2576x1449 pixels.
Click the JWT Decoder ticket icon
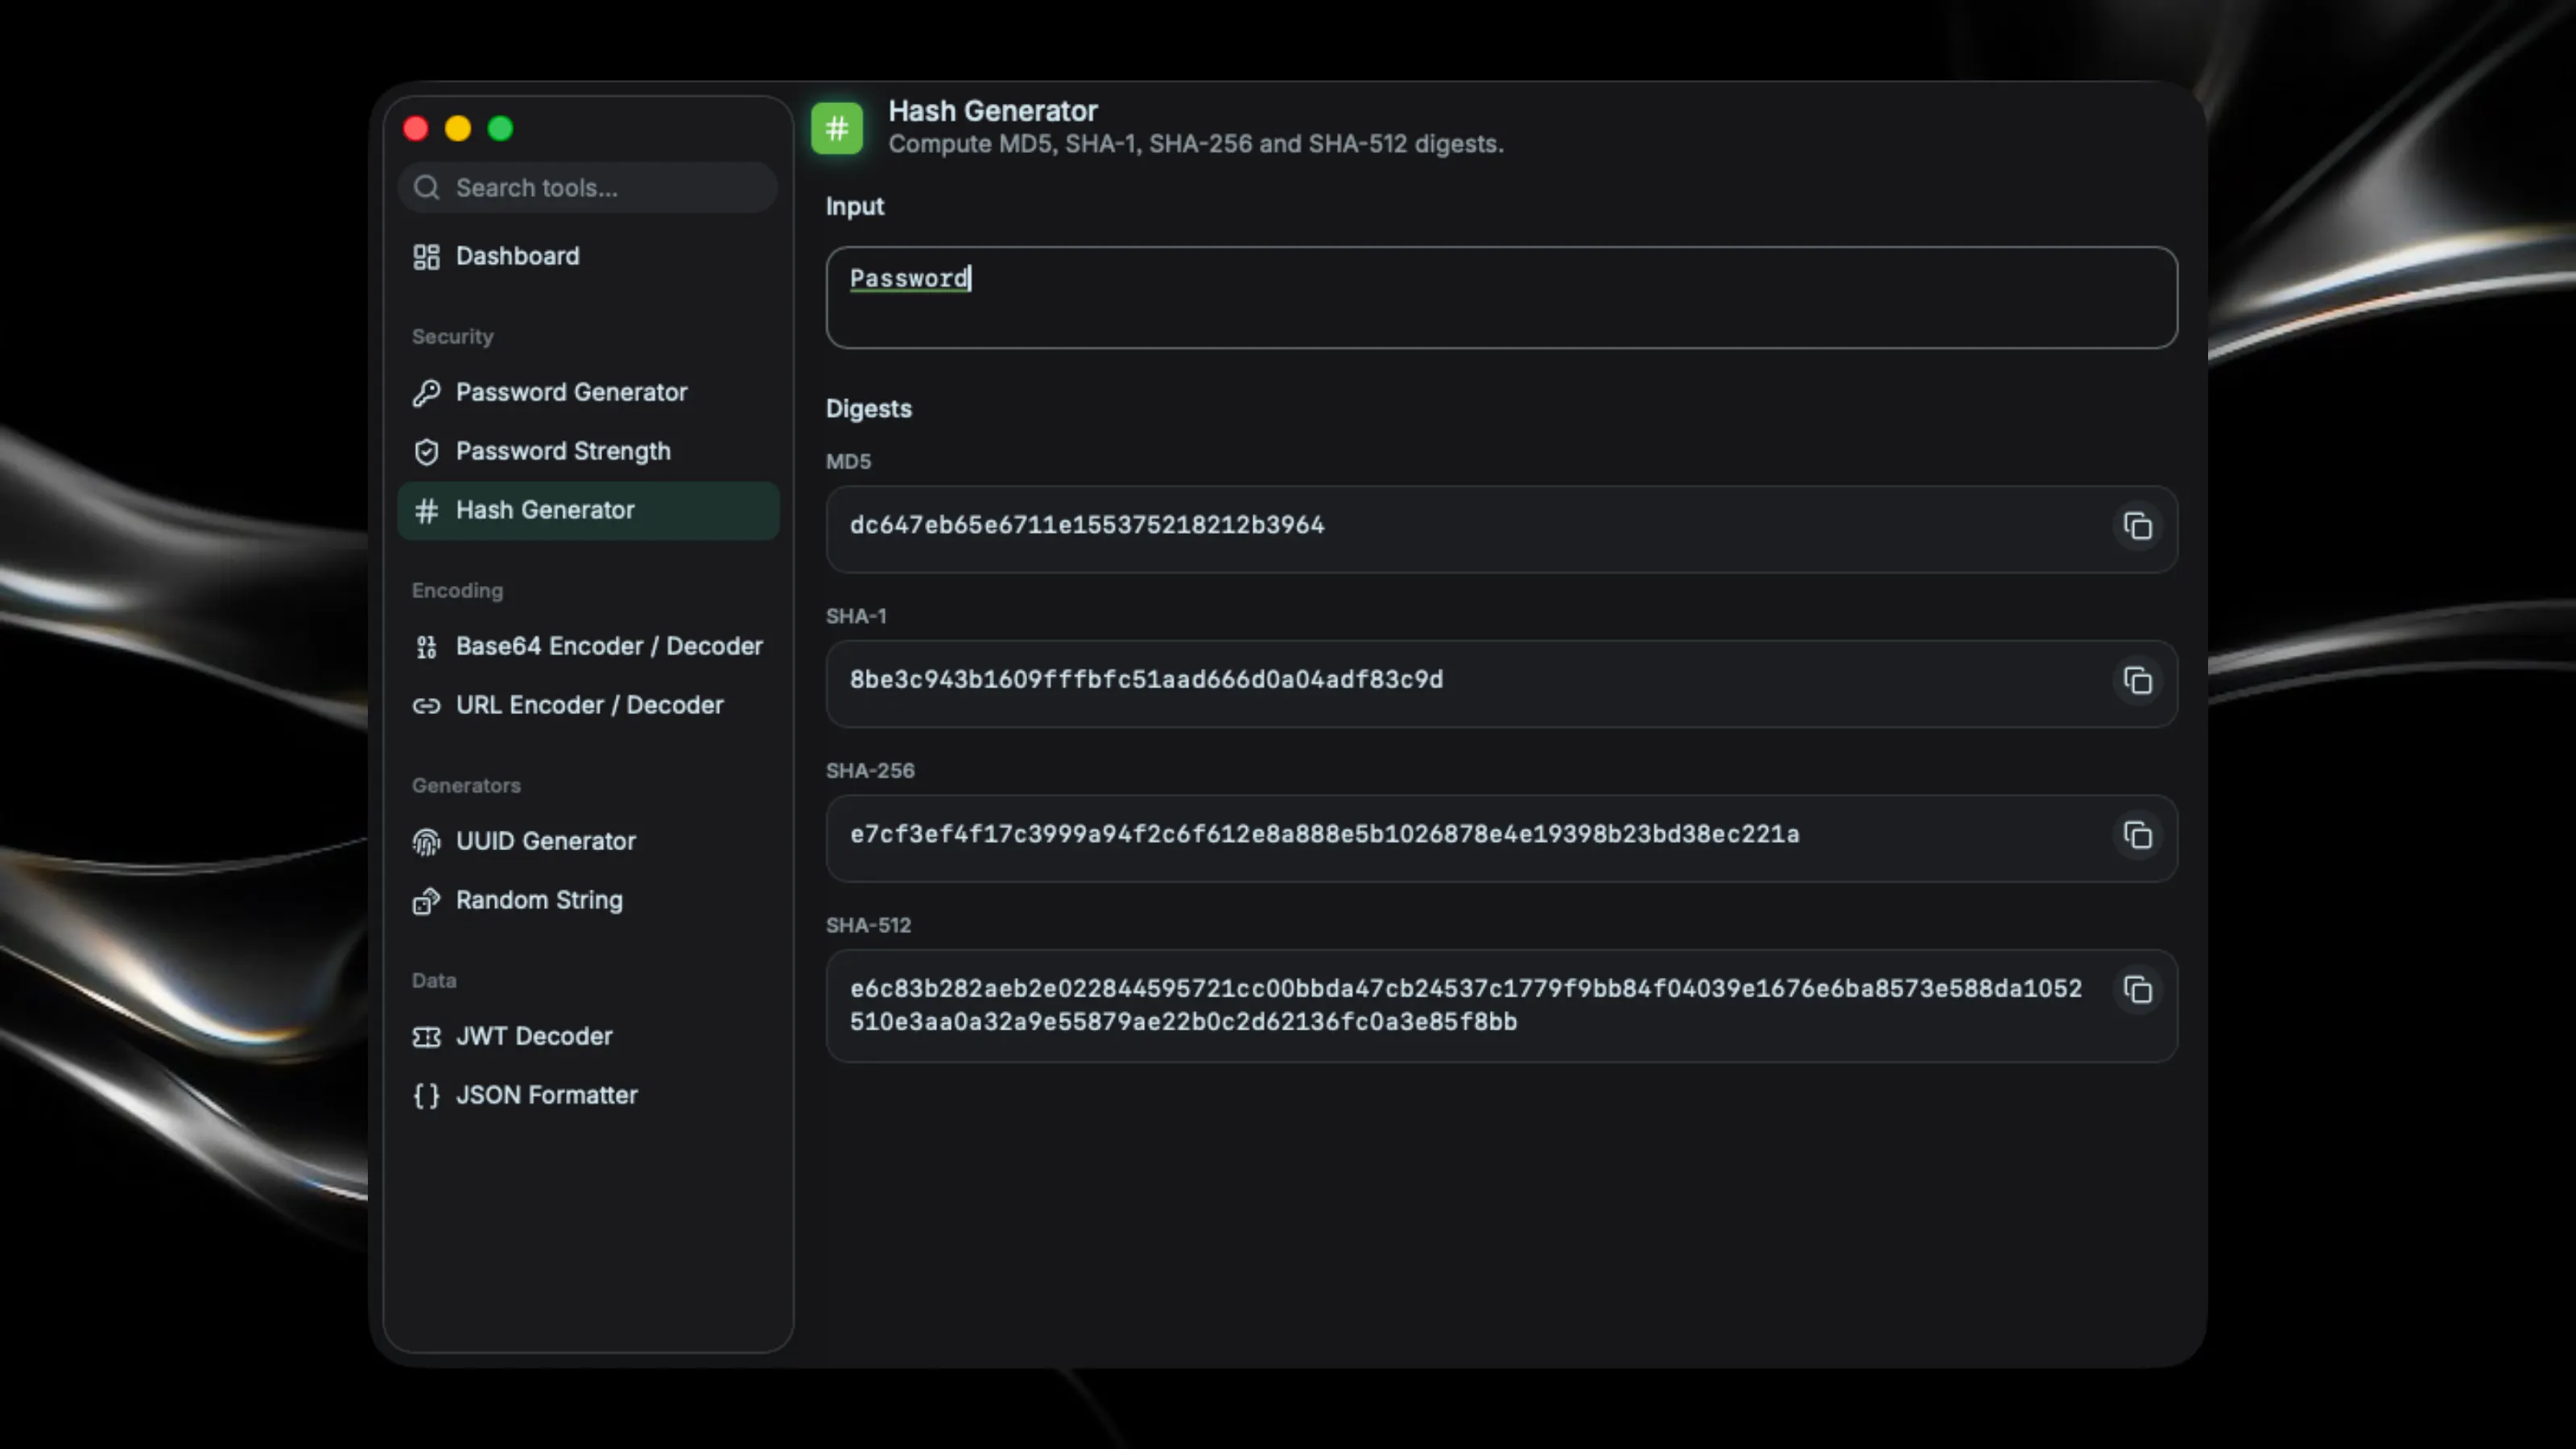click(x=427, y=1037)
